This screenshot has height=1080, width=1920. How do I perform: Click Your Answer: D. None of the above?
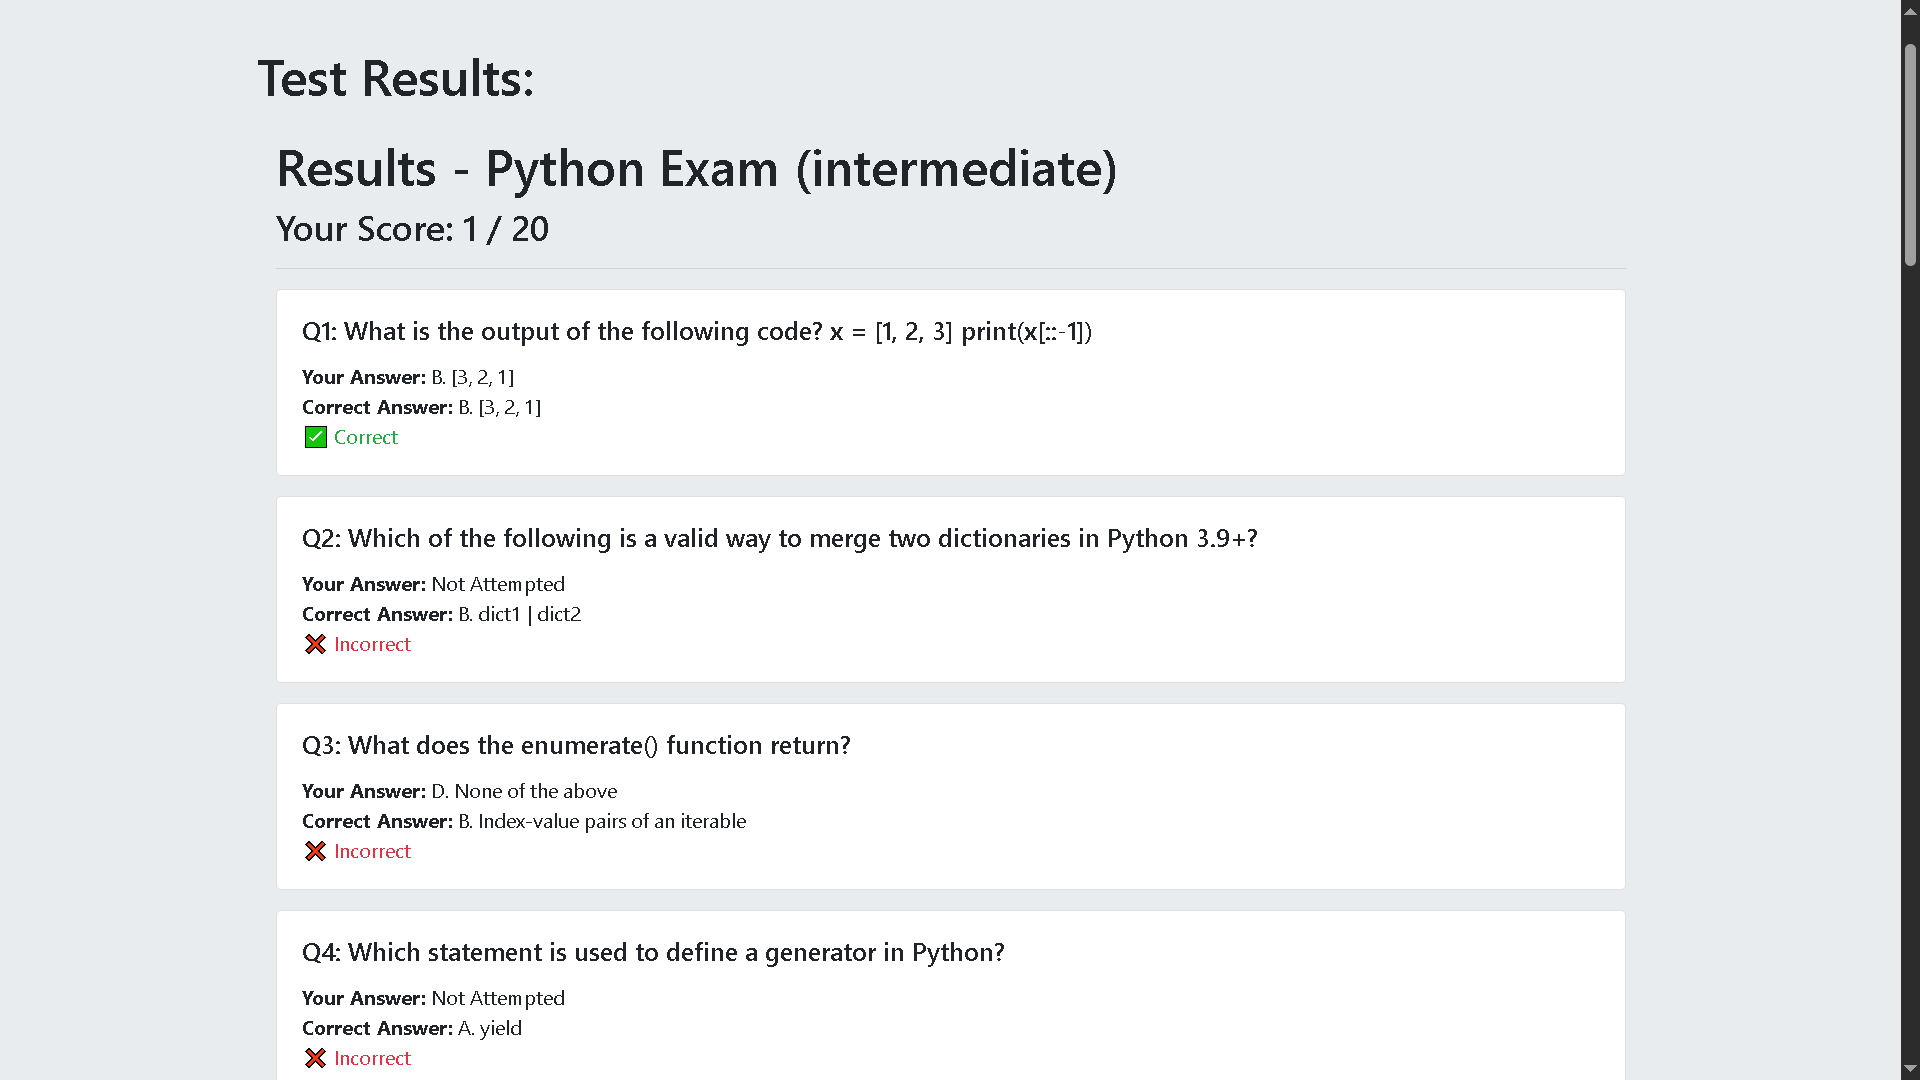point(459,791)
